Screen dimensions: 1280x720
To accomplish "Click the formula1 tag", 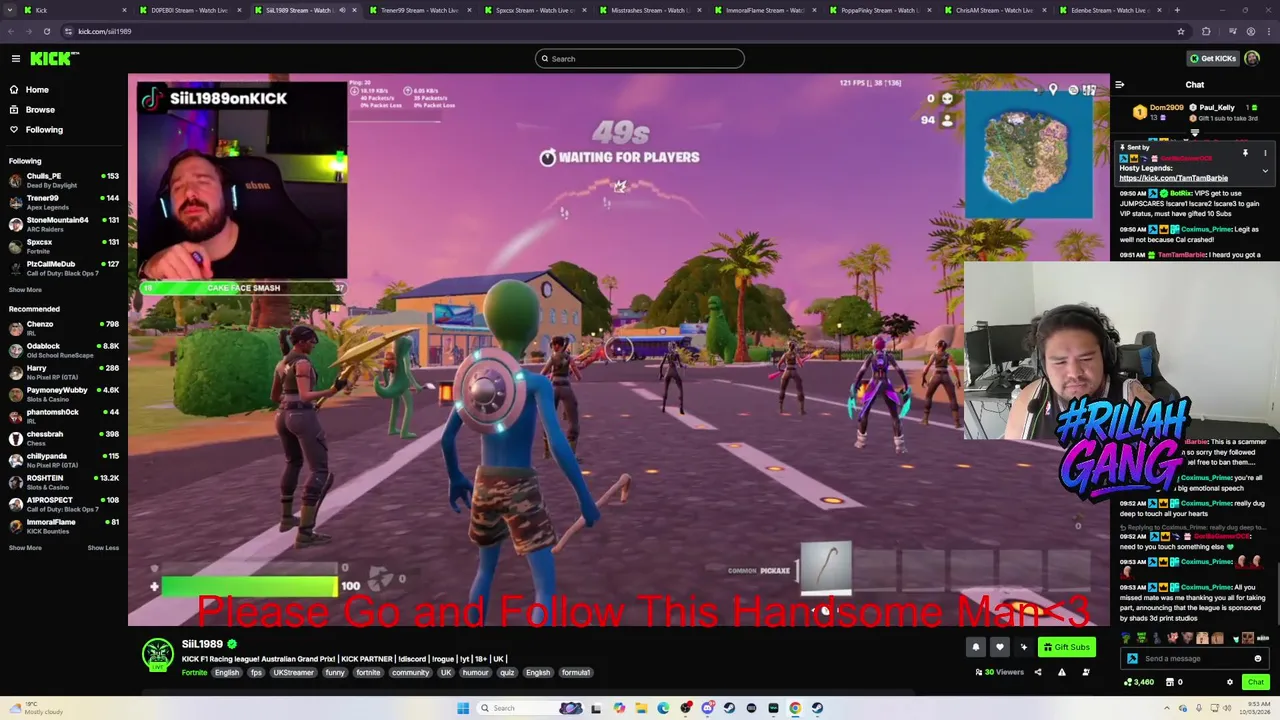I will (x=576, y=673).
